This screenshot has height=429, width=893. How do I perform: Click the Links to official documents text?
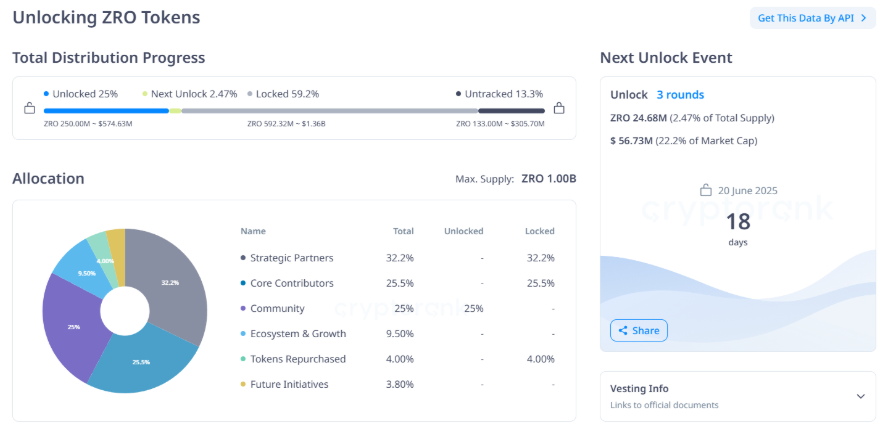(x=664, y=405)
